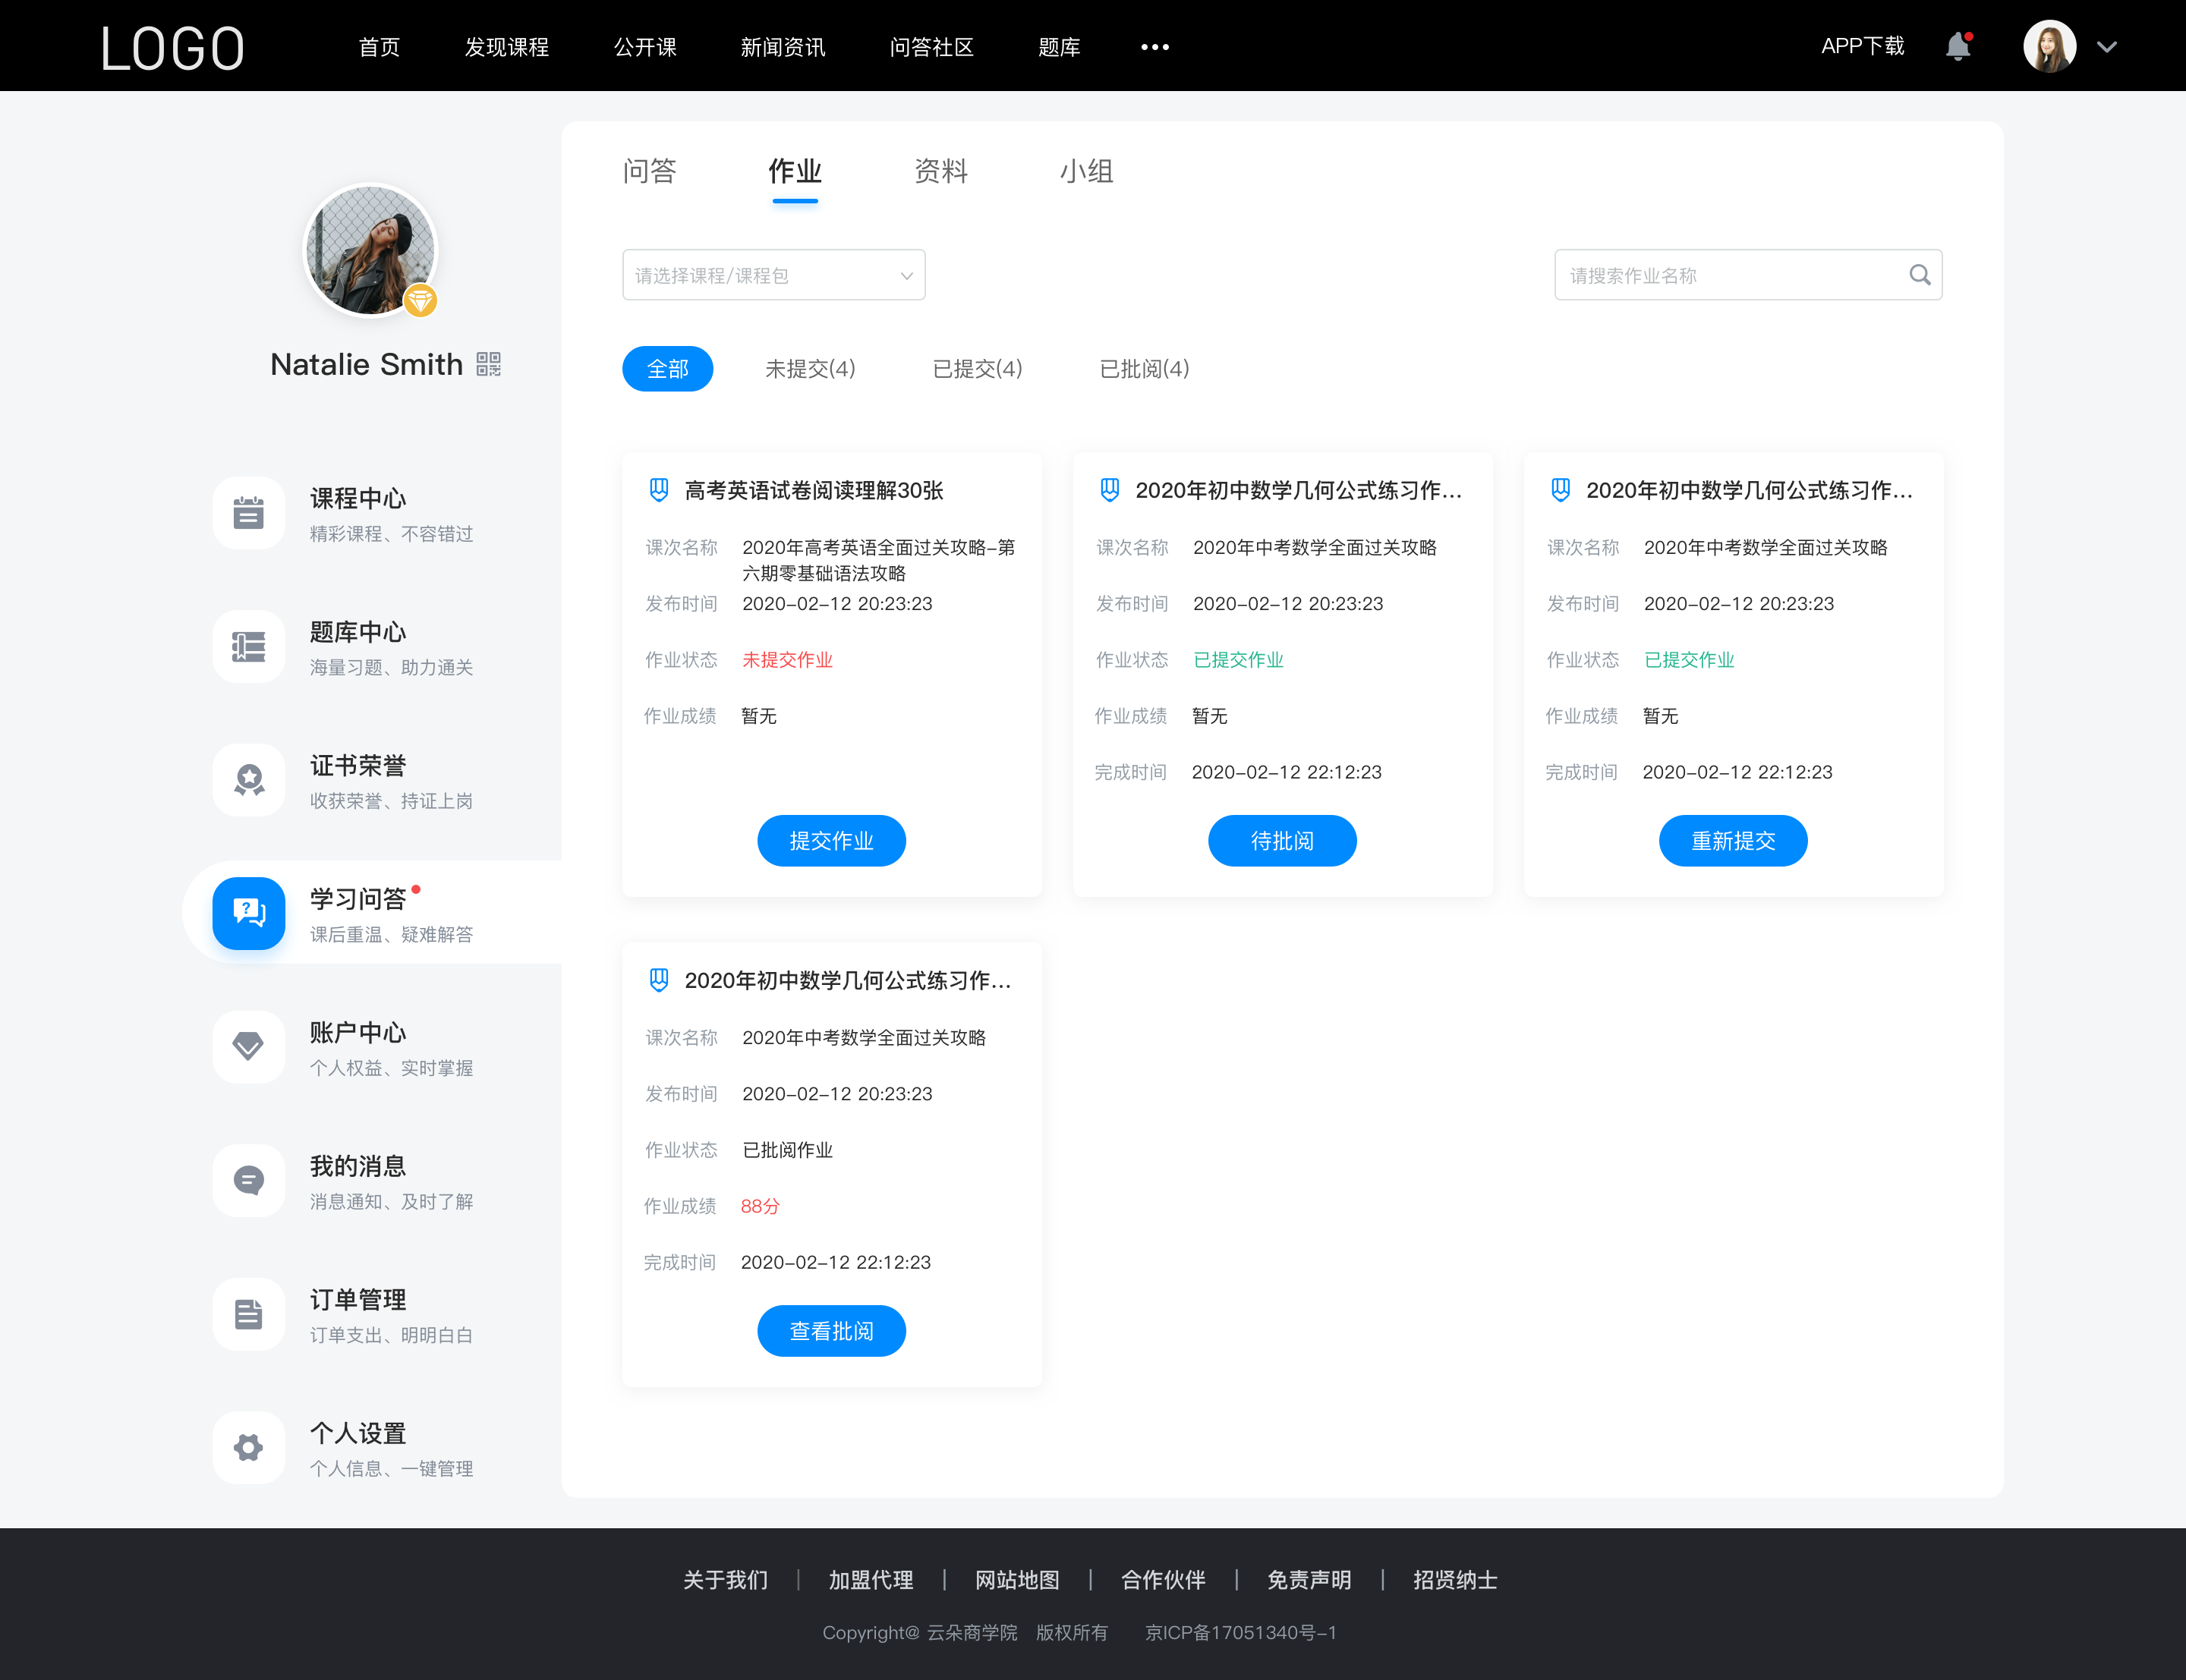
Task: Click 提交作业 button on English assignment
Action: 831,842
